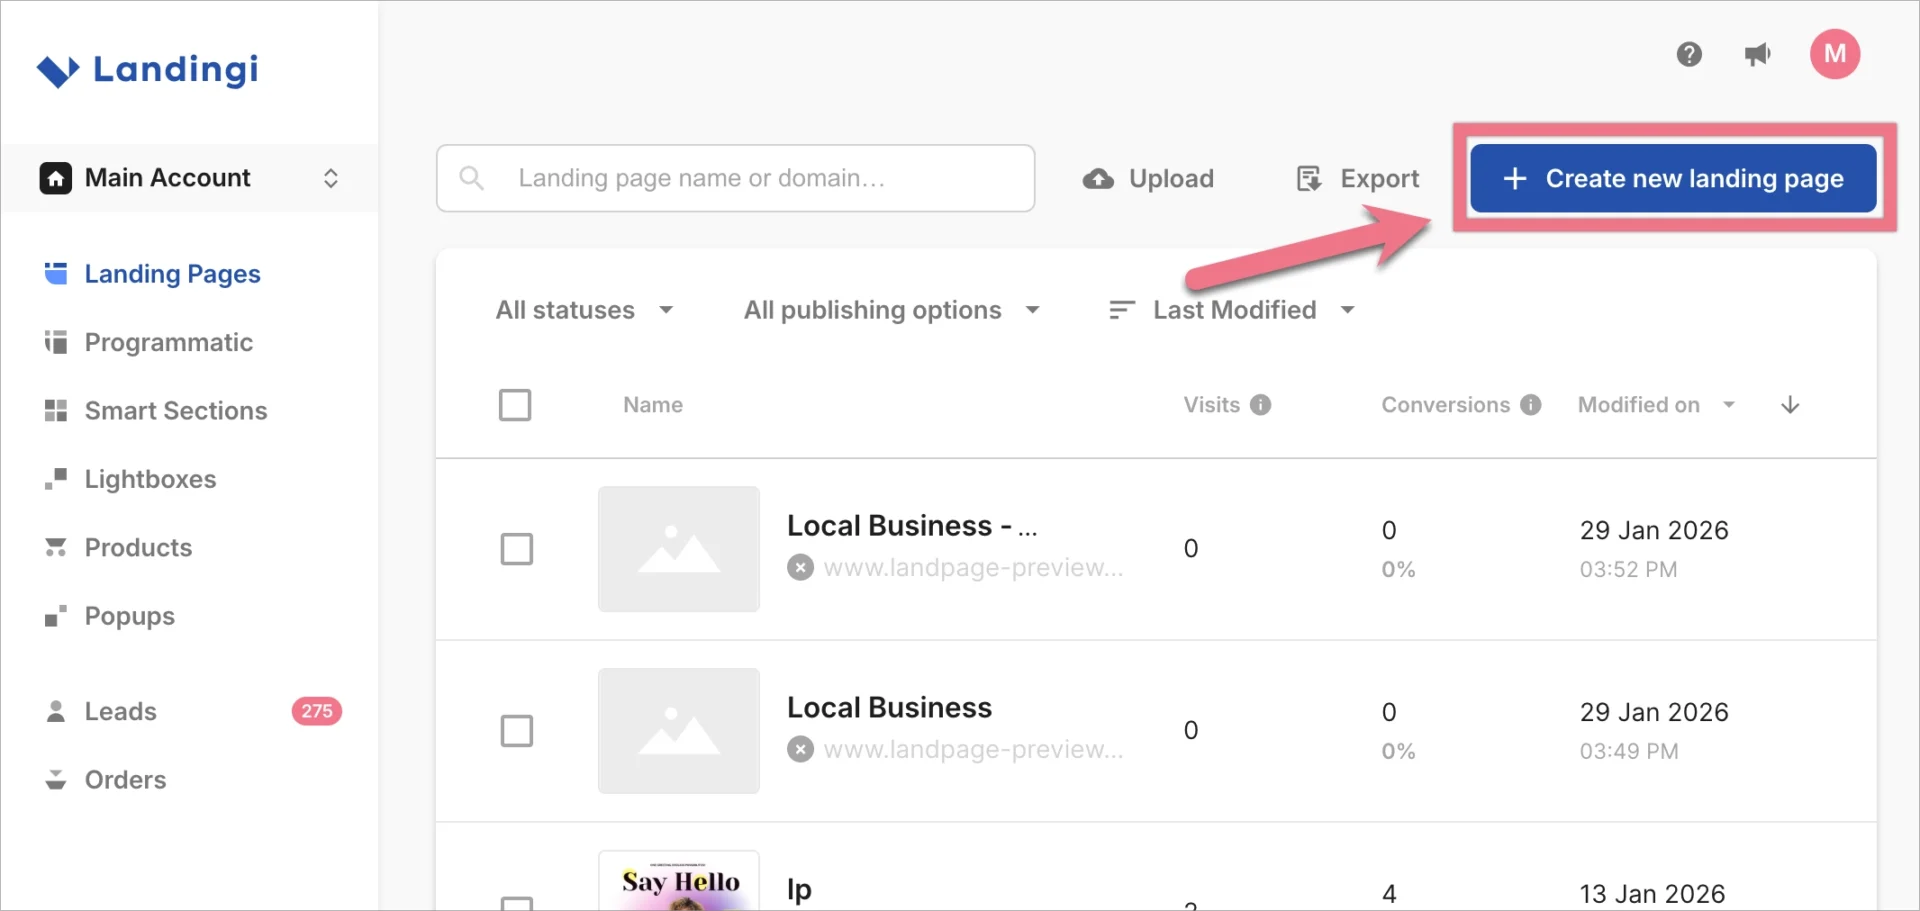1920x911 pixels.
Task: Click the Create new landing page button
Action: 1673,178
